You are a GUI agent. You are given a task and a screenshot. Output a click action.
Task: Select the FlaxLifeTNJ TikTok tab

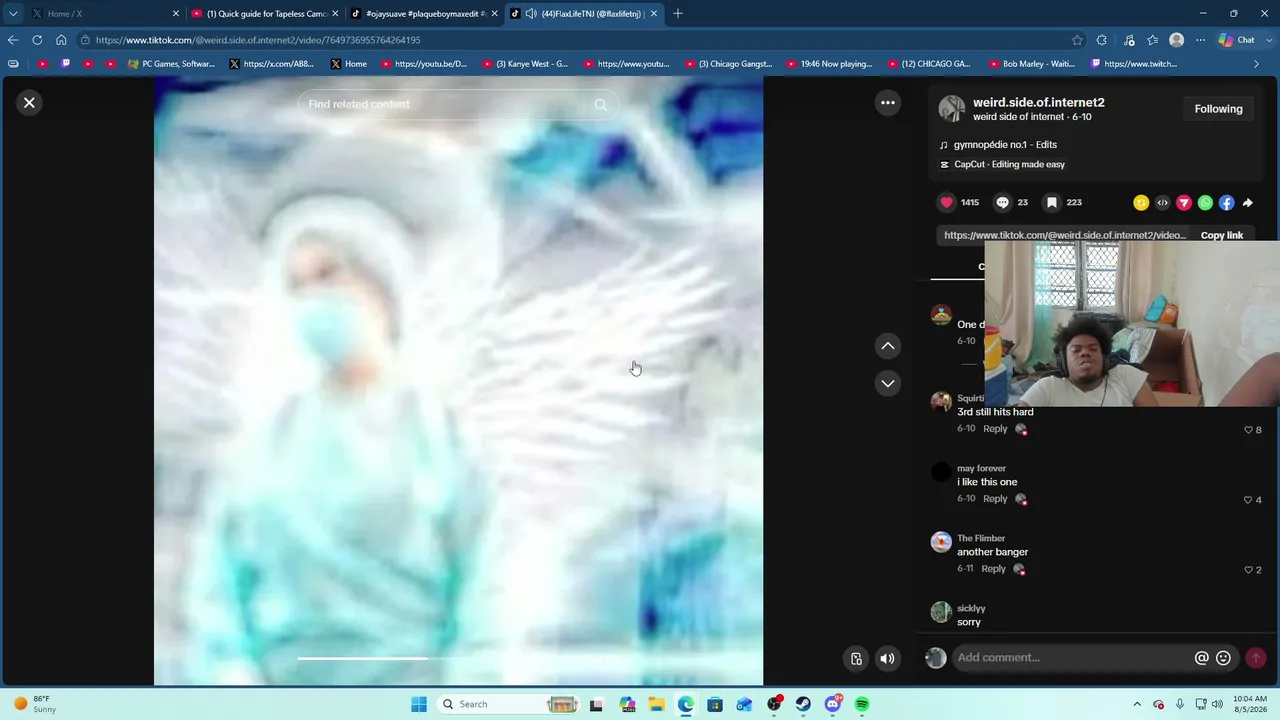tap(584, 13)
